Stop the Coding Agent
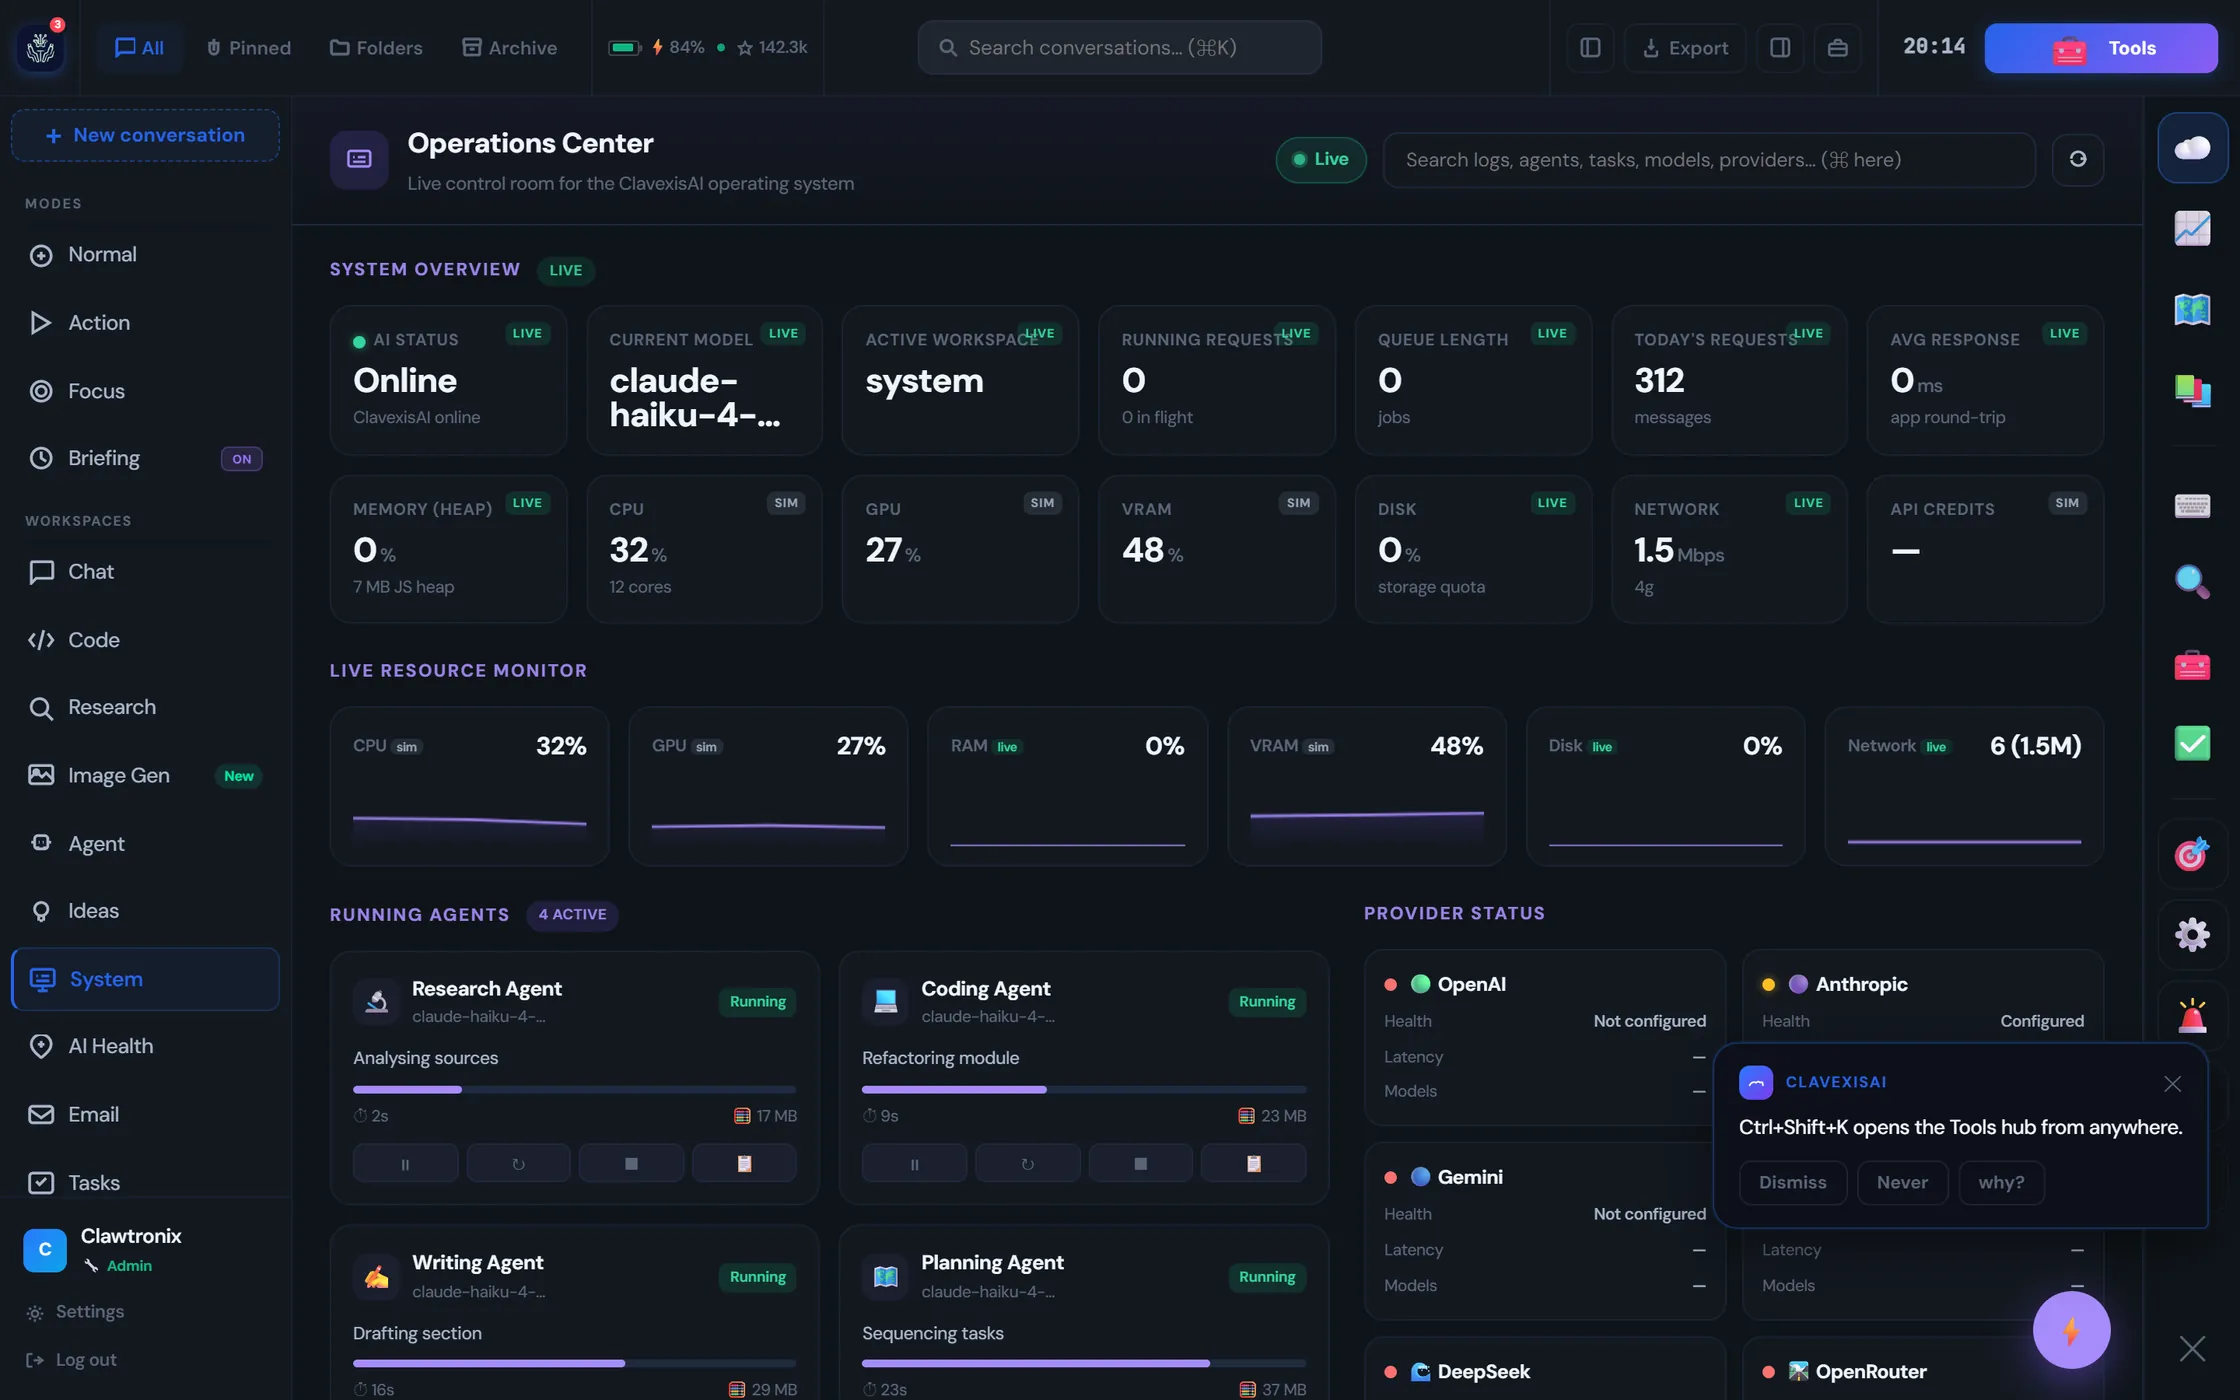The height and width of the screenshot is (1400, 2240). (1140, 1164)
